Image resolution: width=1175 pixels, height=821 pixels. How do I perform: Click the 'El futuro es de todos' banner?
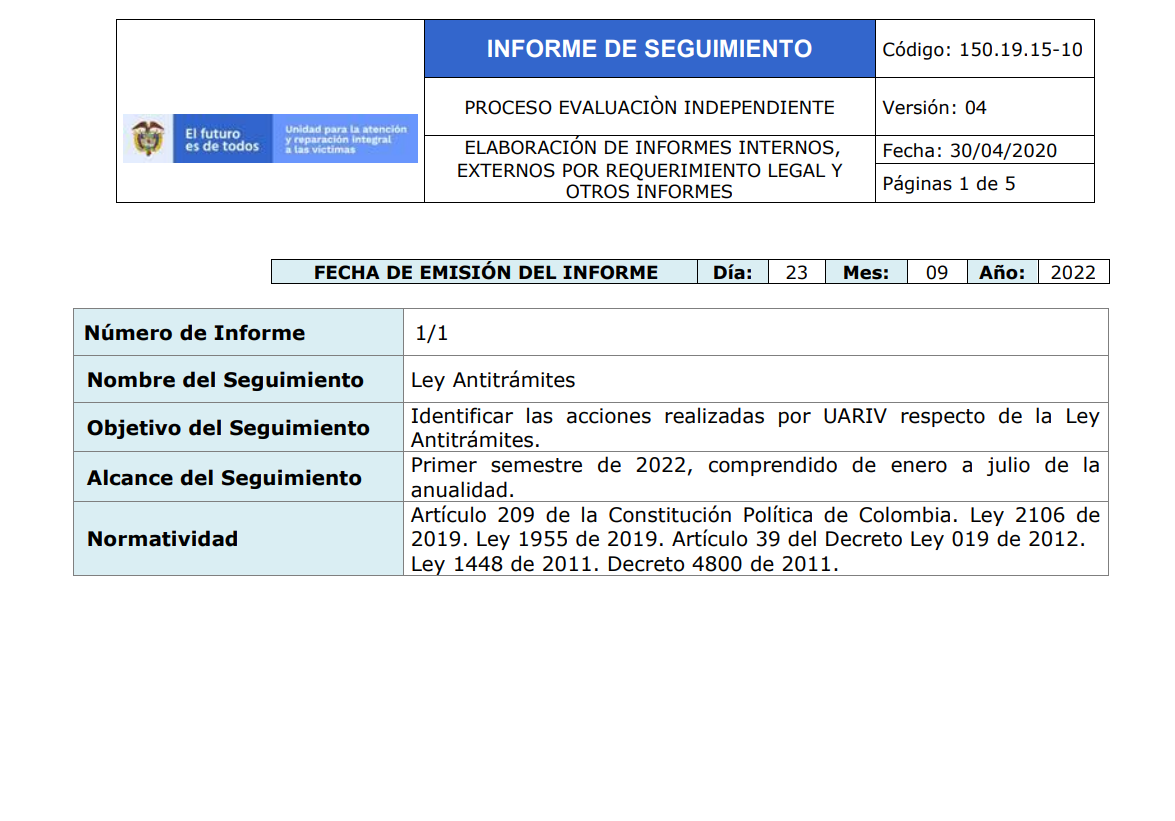tap(223, 139)
